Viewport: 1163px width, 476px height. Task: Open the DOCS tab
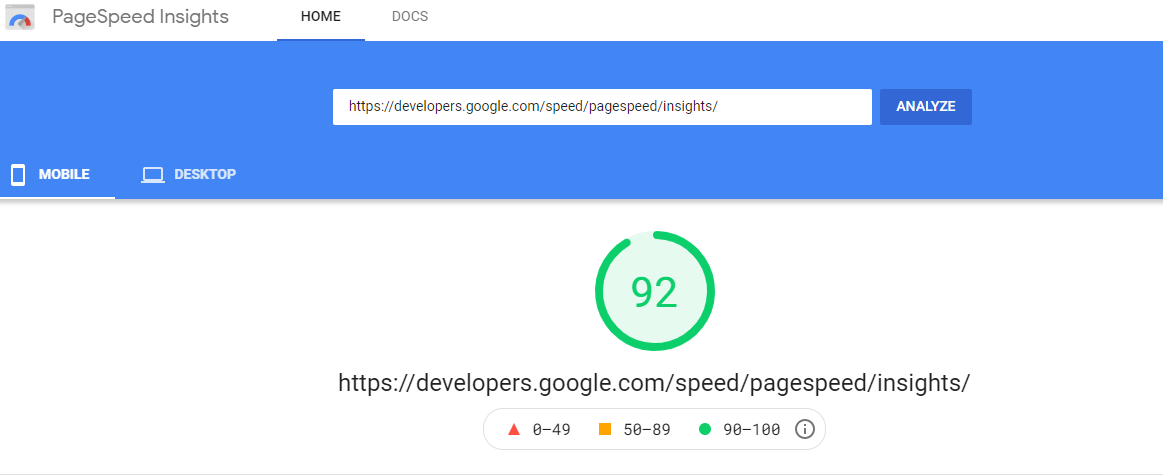pyautogui.click(x=410, y=17)
